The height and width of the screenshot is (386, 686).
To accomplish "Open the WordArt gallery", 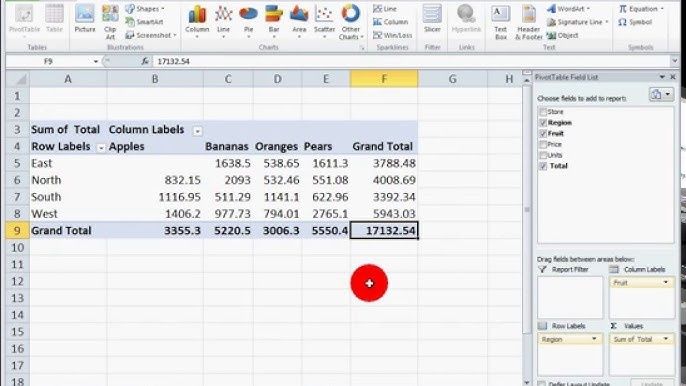I will [x=568, y=9].
